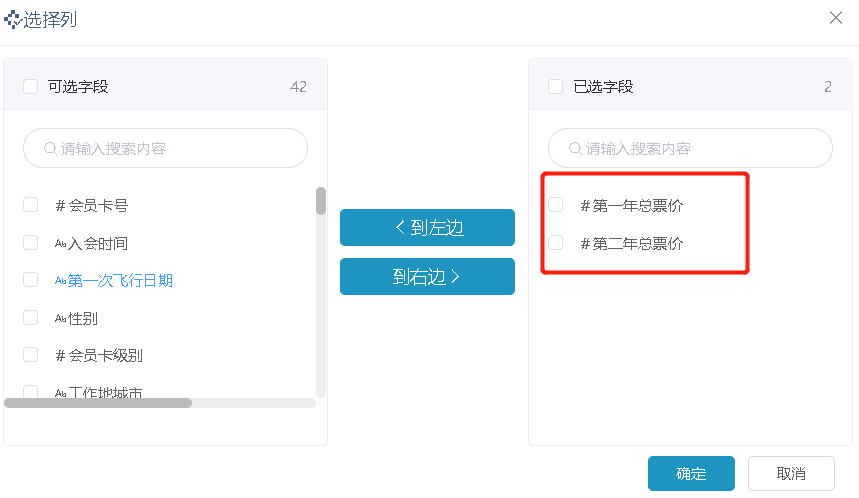Tick the 第一次飞行日期 checkbox

pyautogui.click(x=31, y=280)
